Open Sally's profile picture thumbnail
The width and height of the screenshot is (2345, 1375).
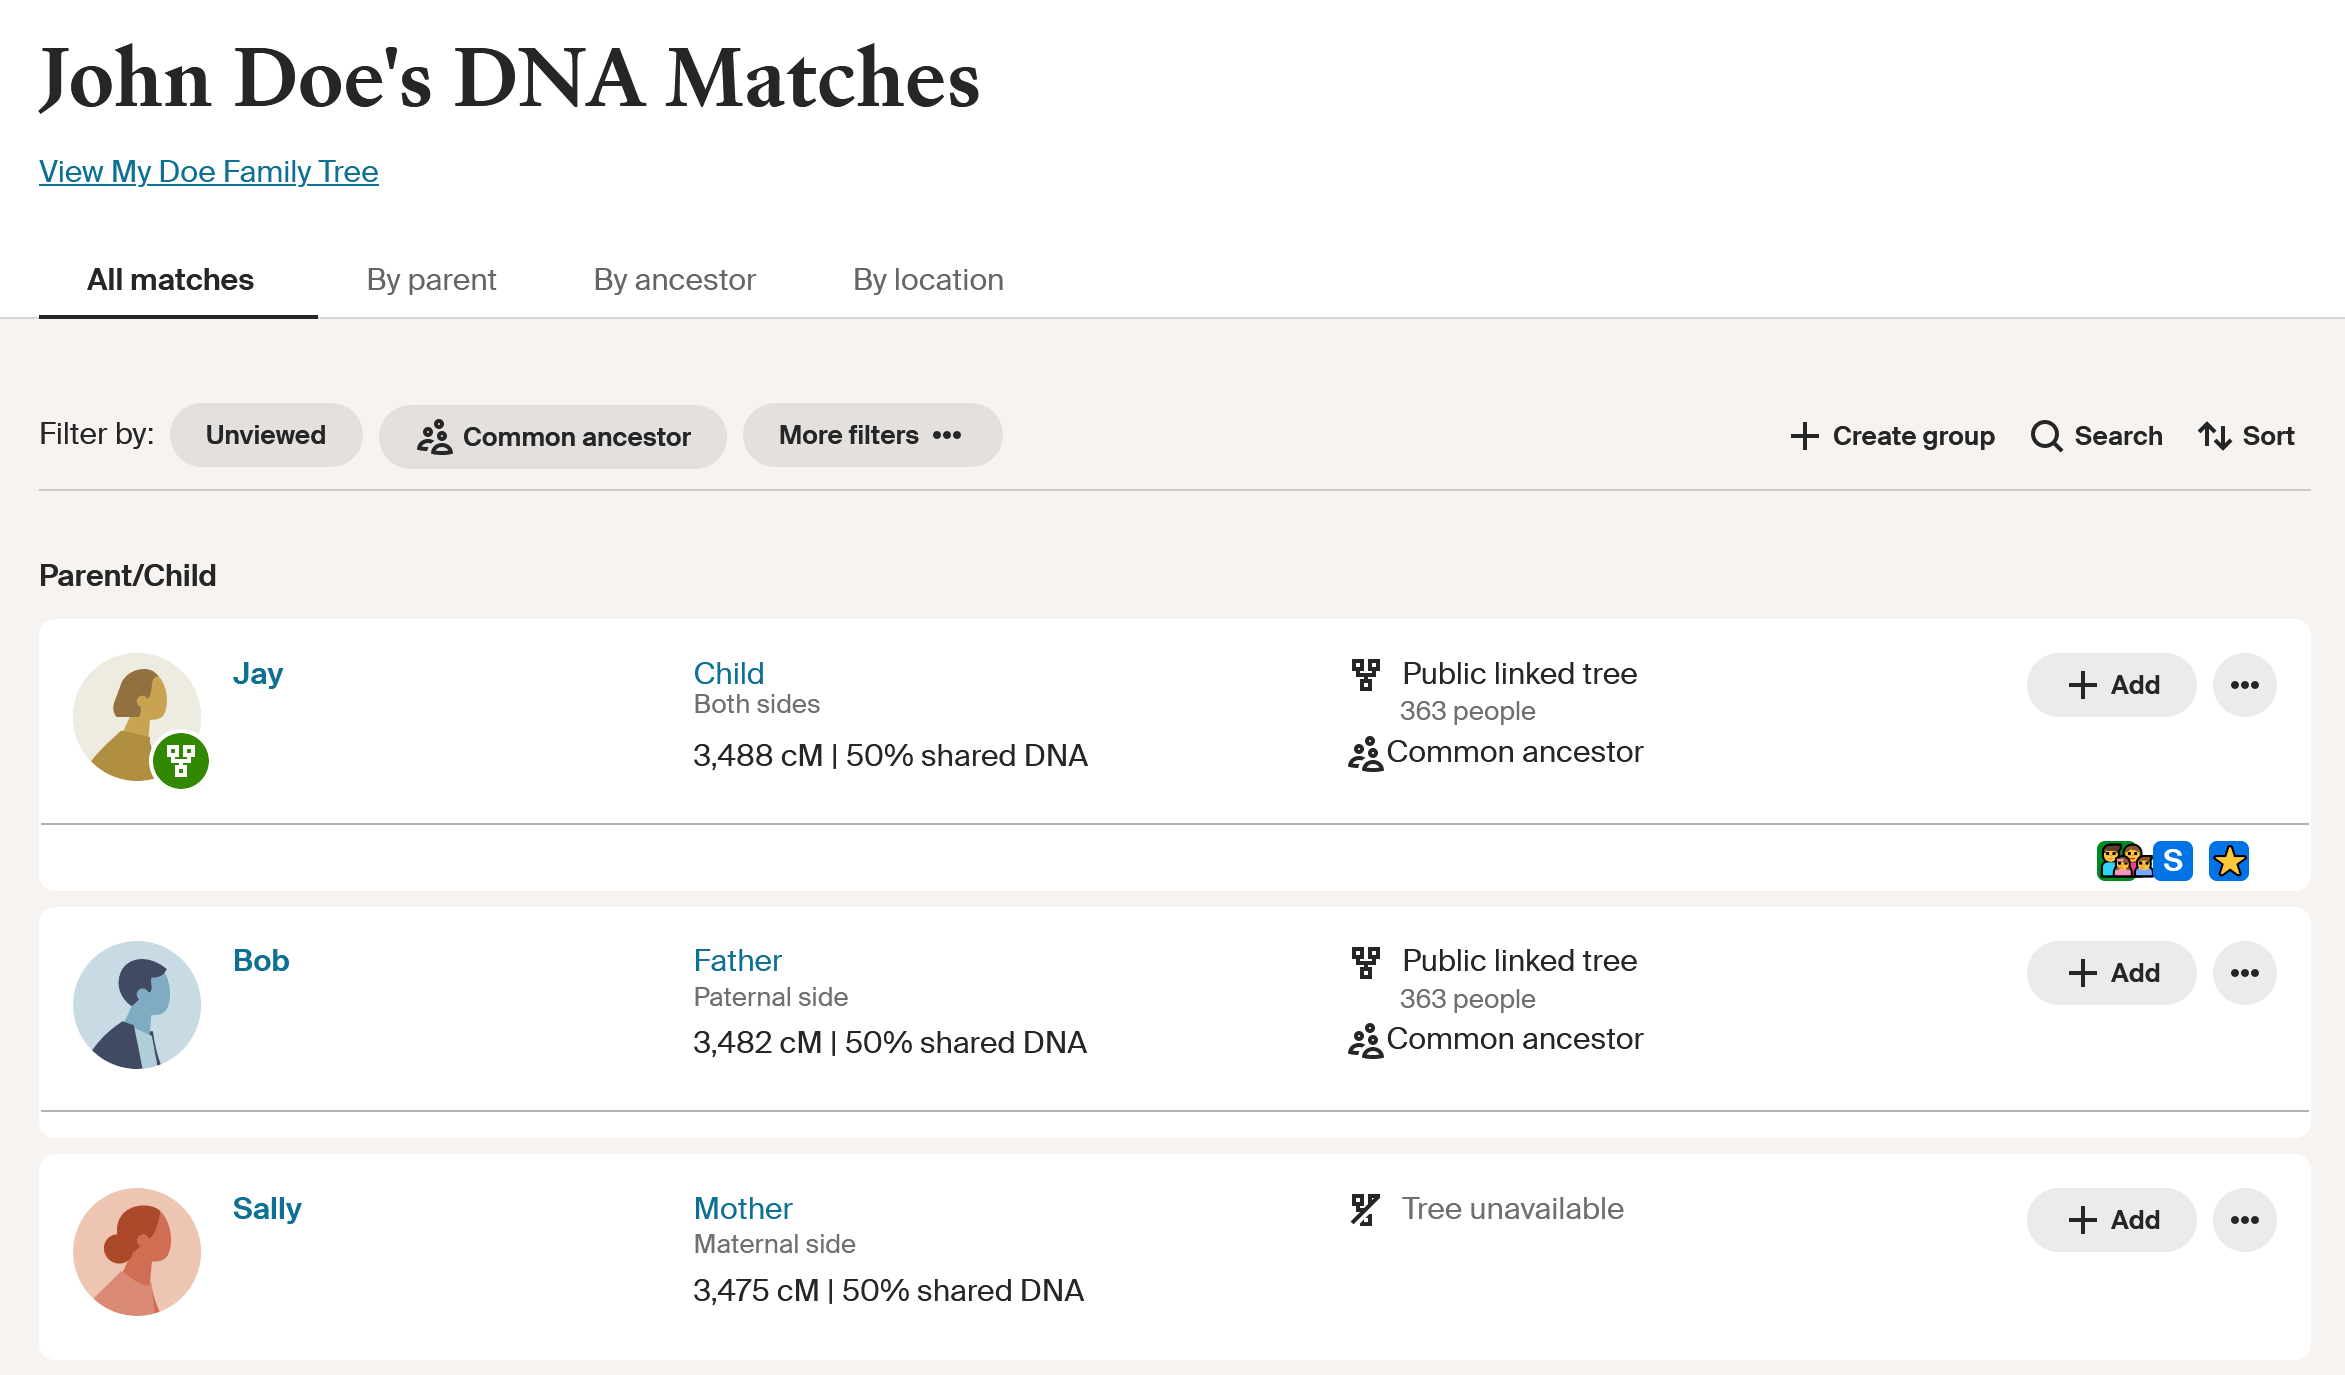coord(137,1251)
